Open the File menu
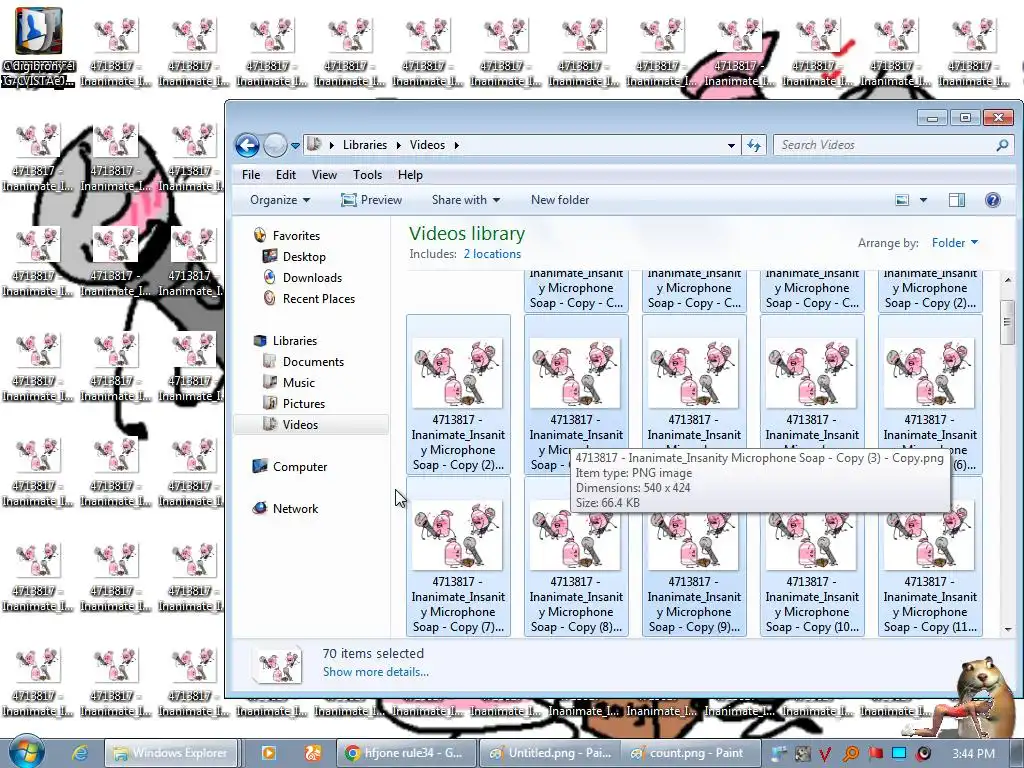Viewport: 1024px width, 768px height. click(251, 175)
